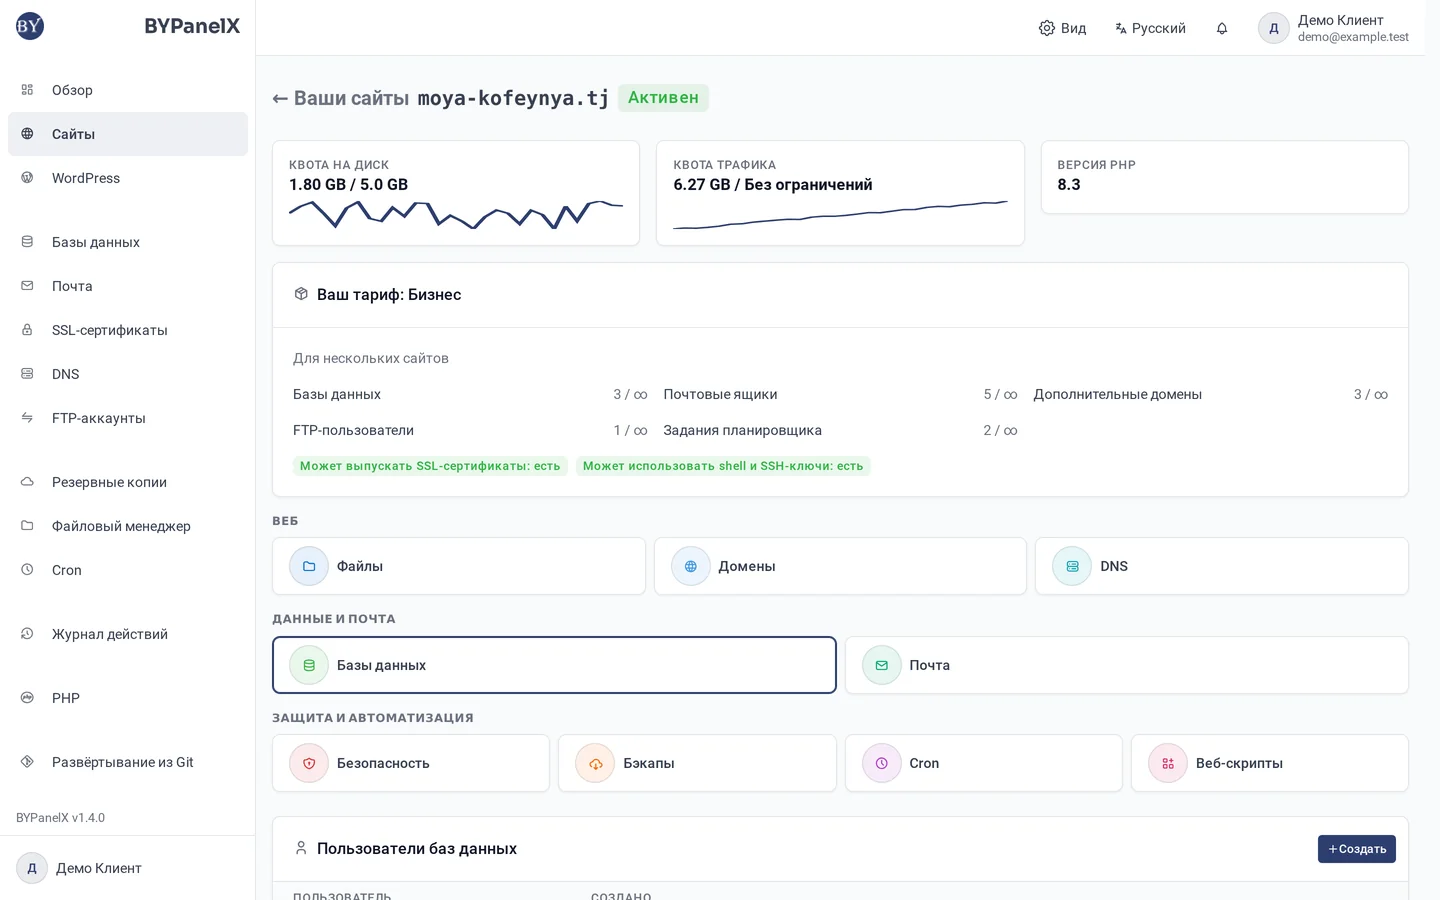Click the Файлы folder icon
1440x900 pixels.
[309, 566]
